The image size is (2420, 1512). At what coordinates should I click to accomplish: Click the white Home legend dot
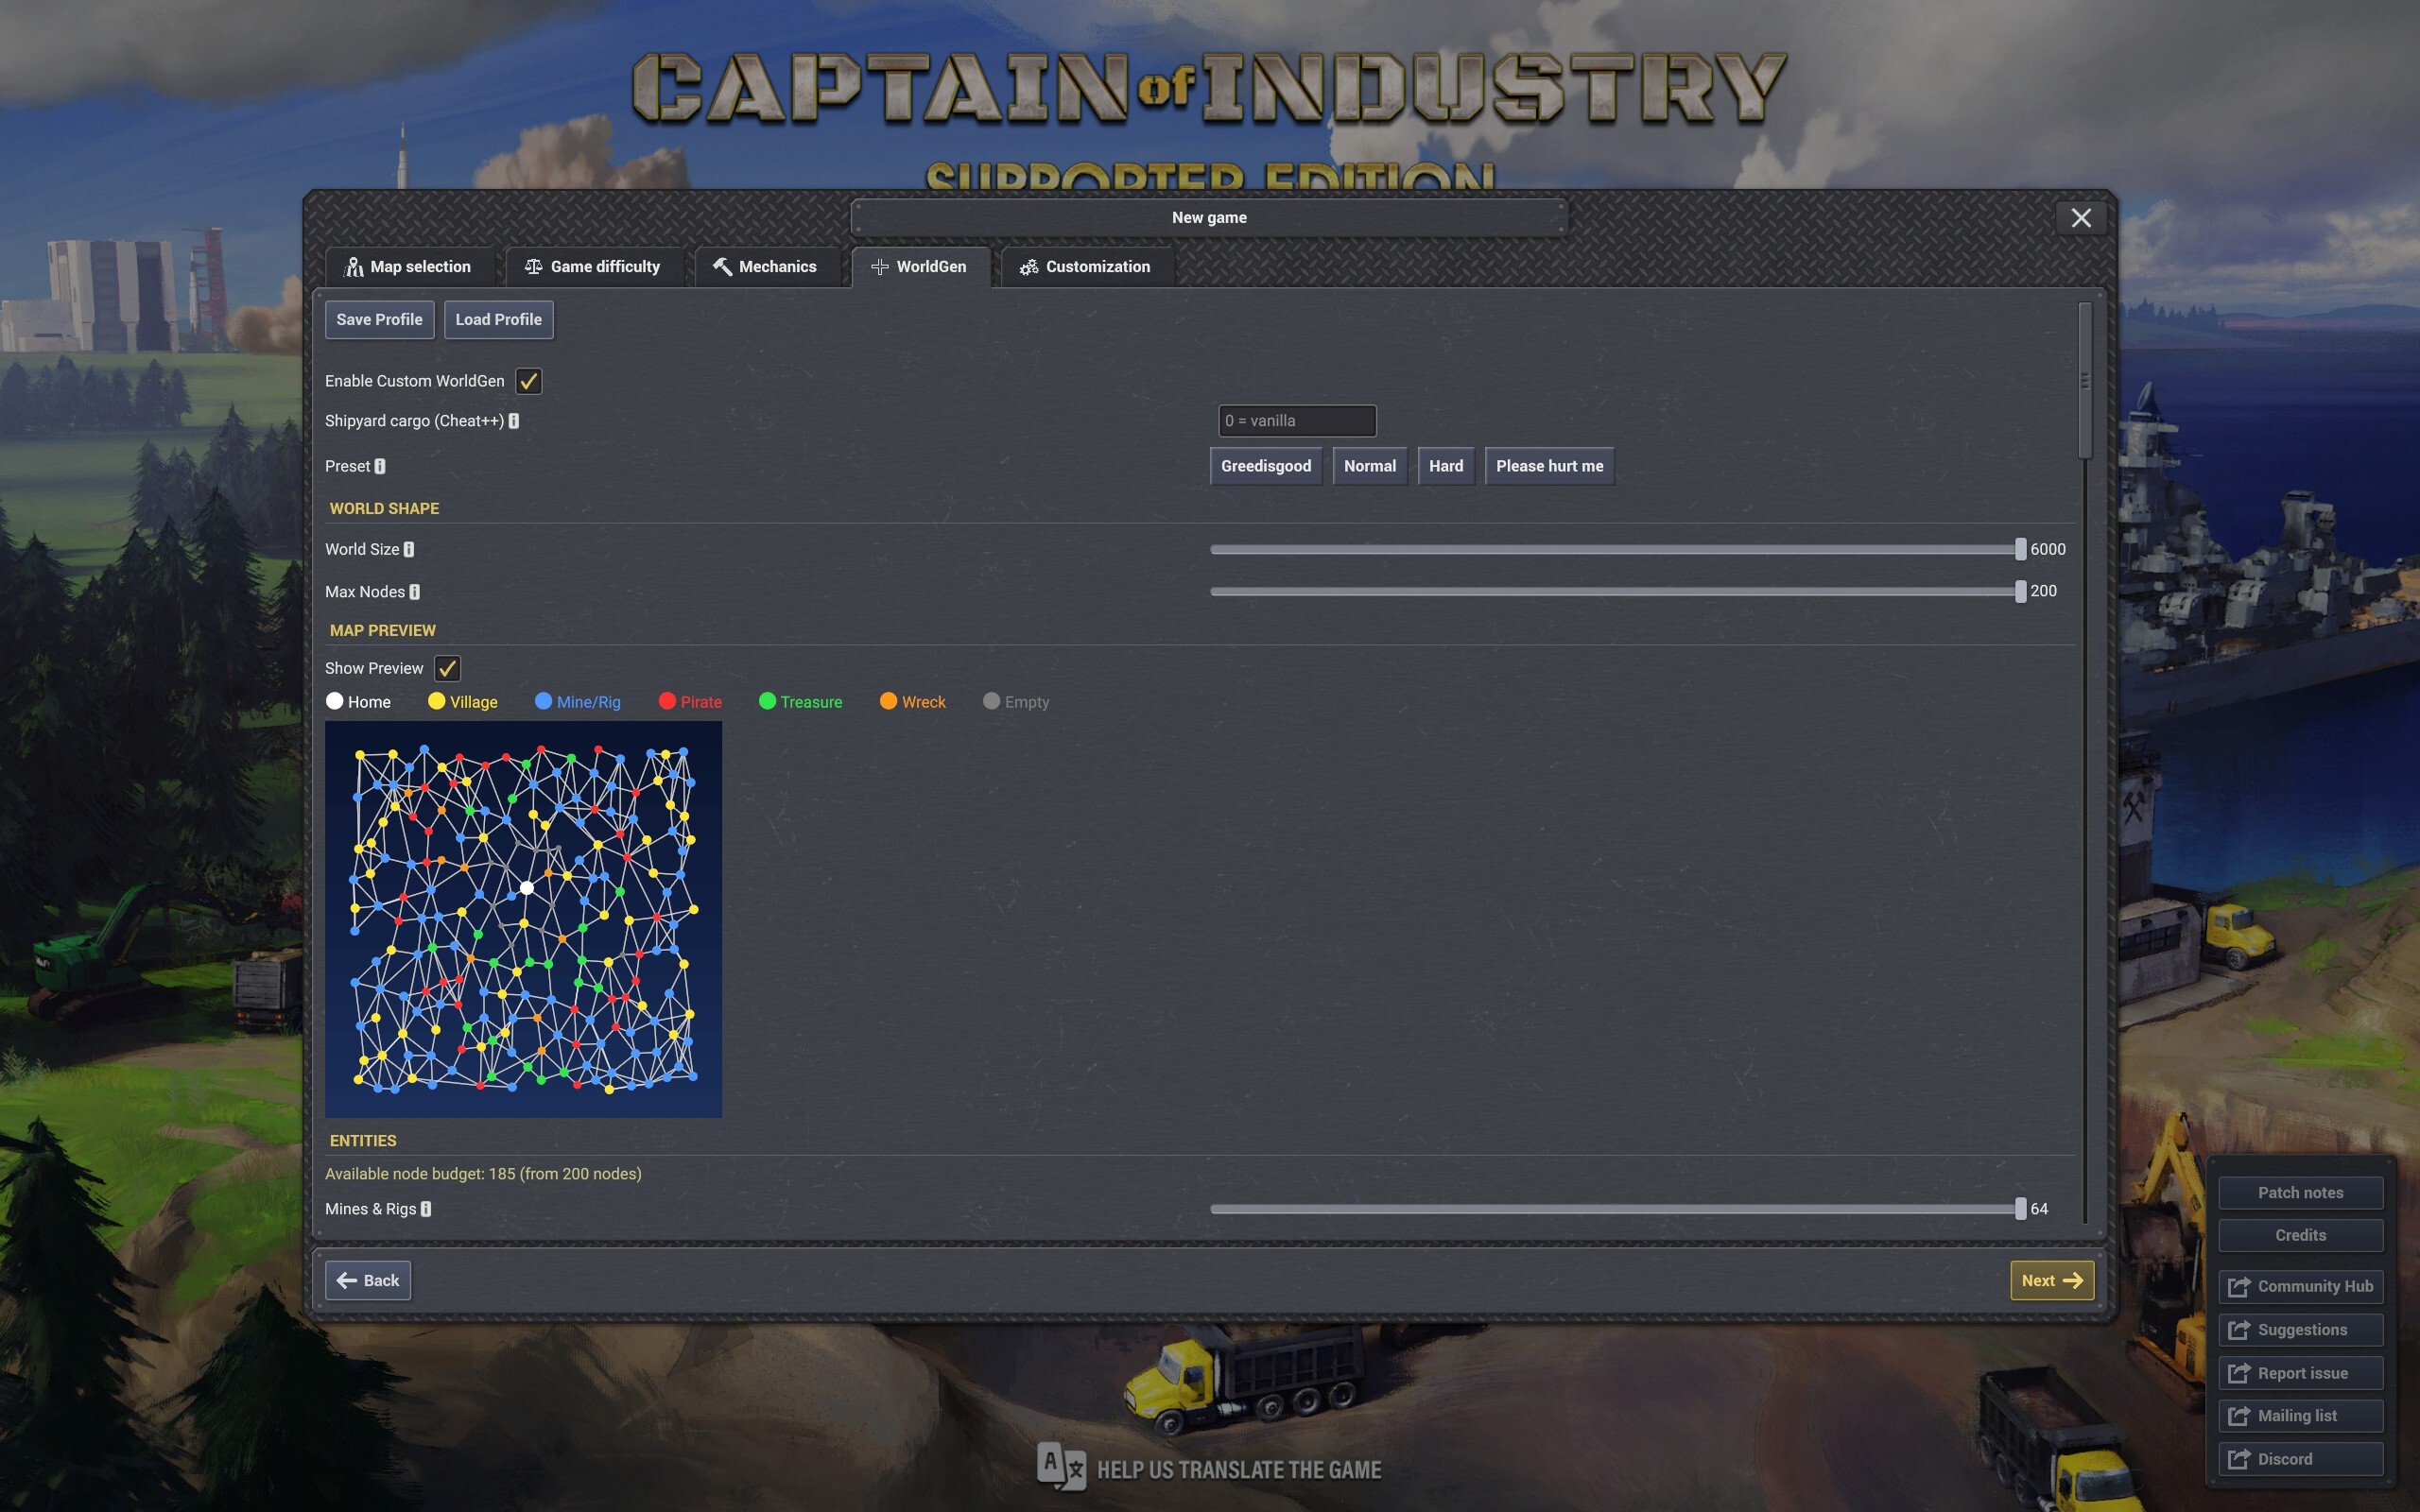pyautogui.click(x=335, y=701)
